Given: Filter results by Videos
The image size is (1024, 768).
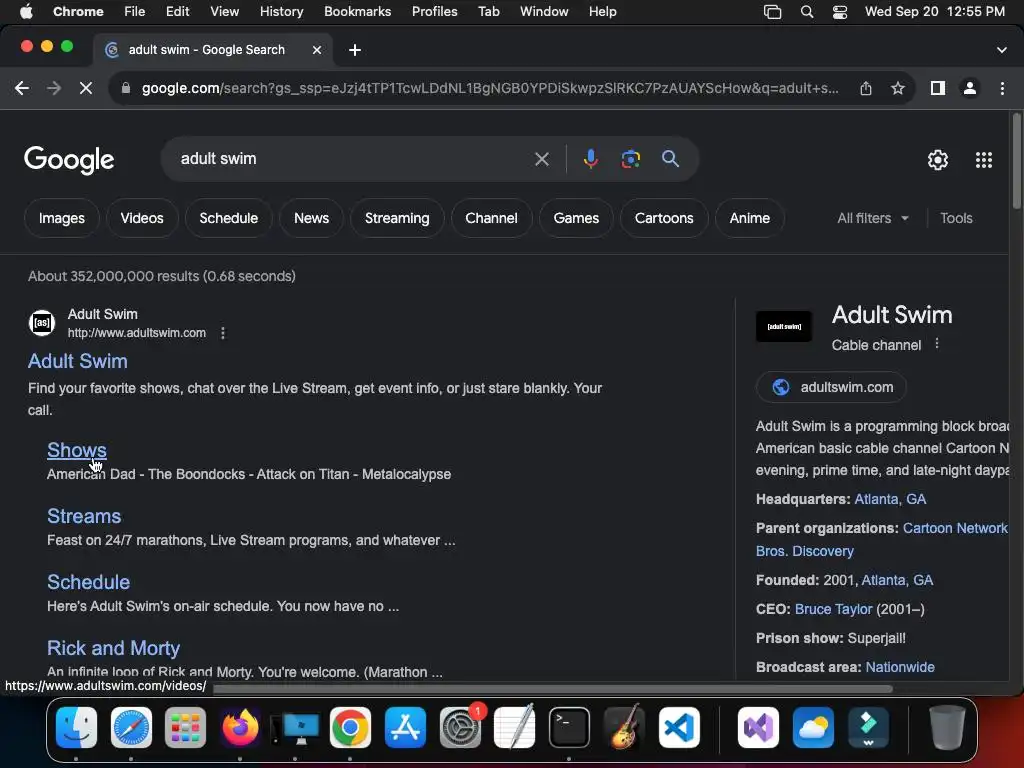Looking at the screenshot, I should (142, 218).
